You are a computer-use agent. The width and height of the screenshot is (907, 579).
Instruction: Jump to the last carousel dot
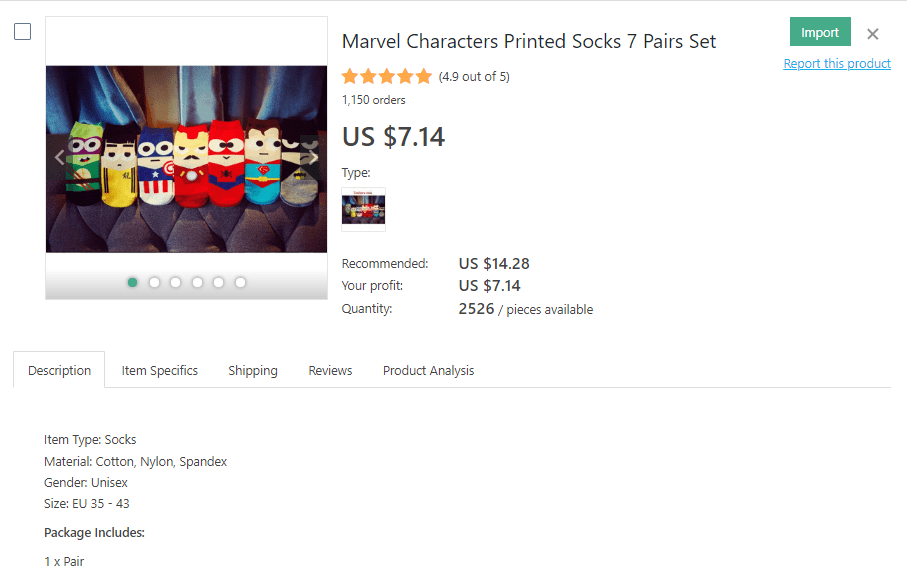(240, 282)
